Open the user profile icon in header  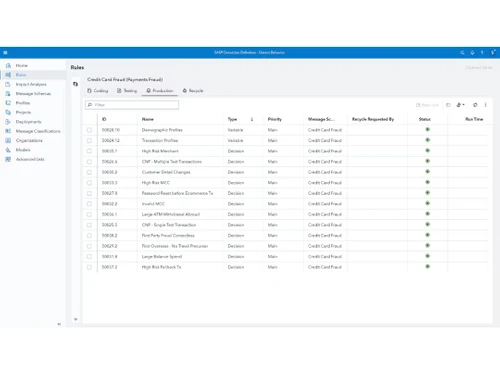493,52
